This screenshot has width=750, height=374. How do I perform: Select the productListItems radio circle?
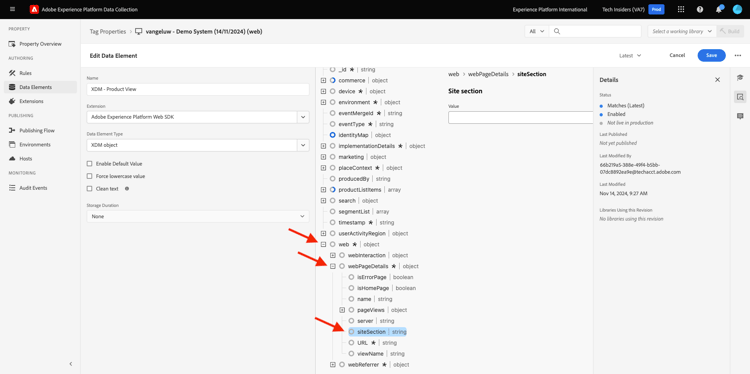333,189
